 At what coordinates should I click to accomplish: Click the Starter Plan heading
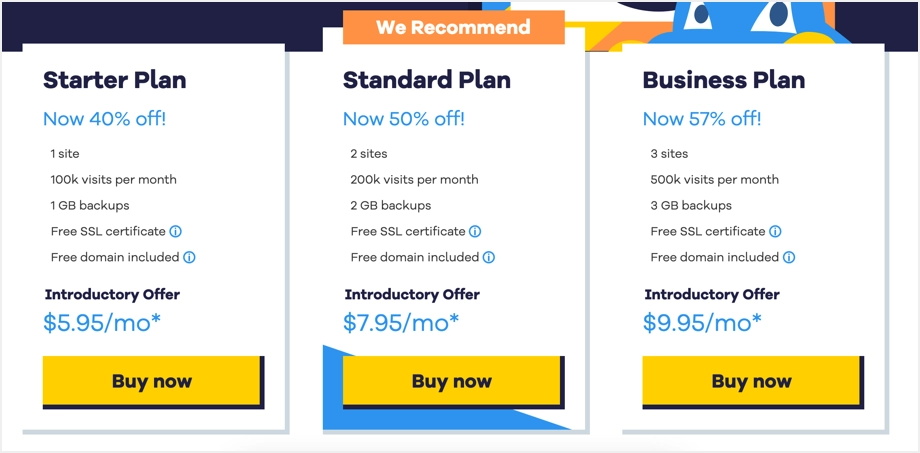click(115, 80)
